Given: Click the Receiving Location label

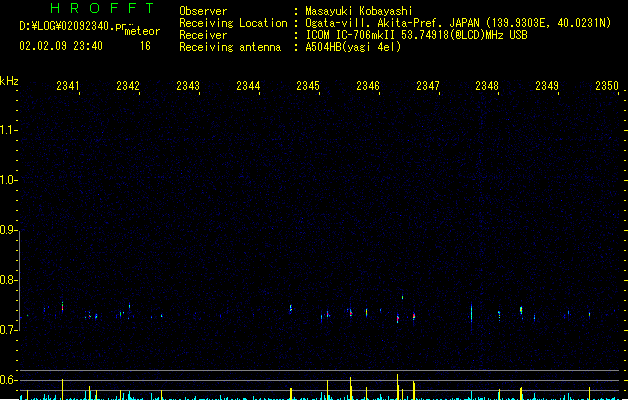Looking at the screenshot, I should [x=233, y=23].
